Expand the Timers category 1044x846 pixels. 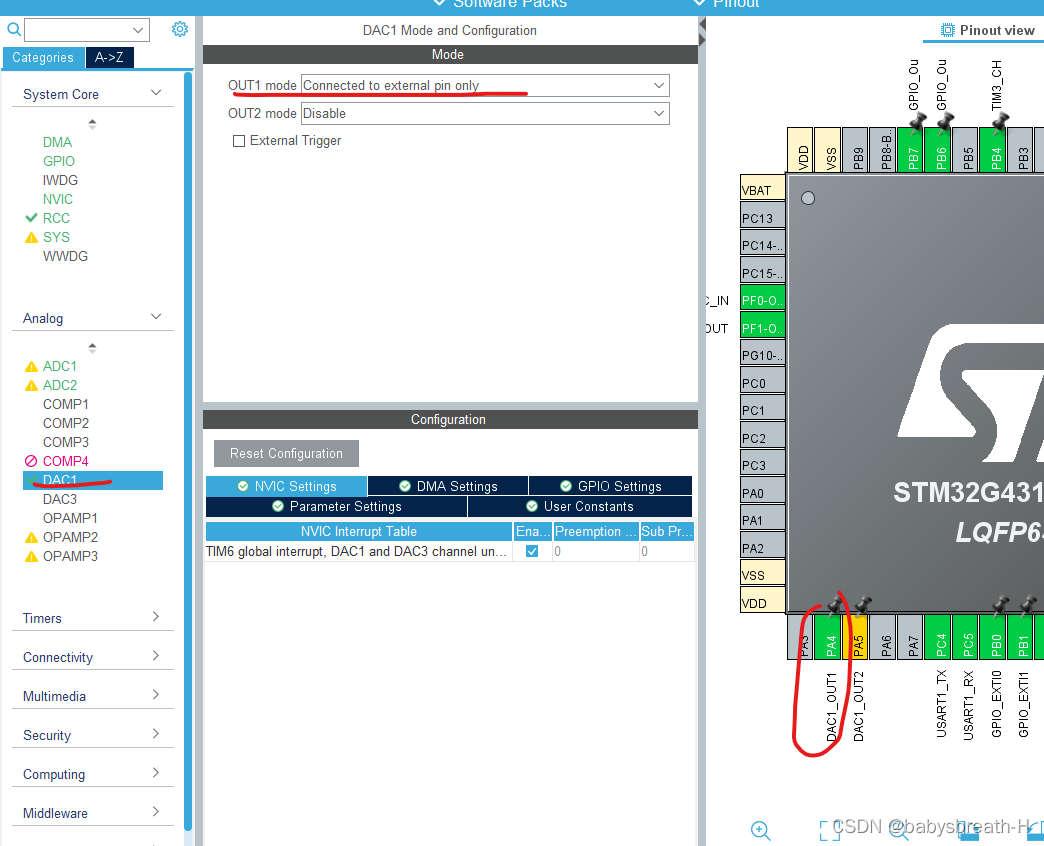[x=156, y=617]
